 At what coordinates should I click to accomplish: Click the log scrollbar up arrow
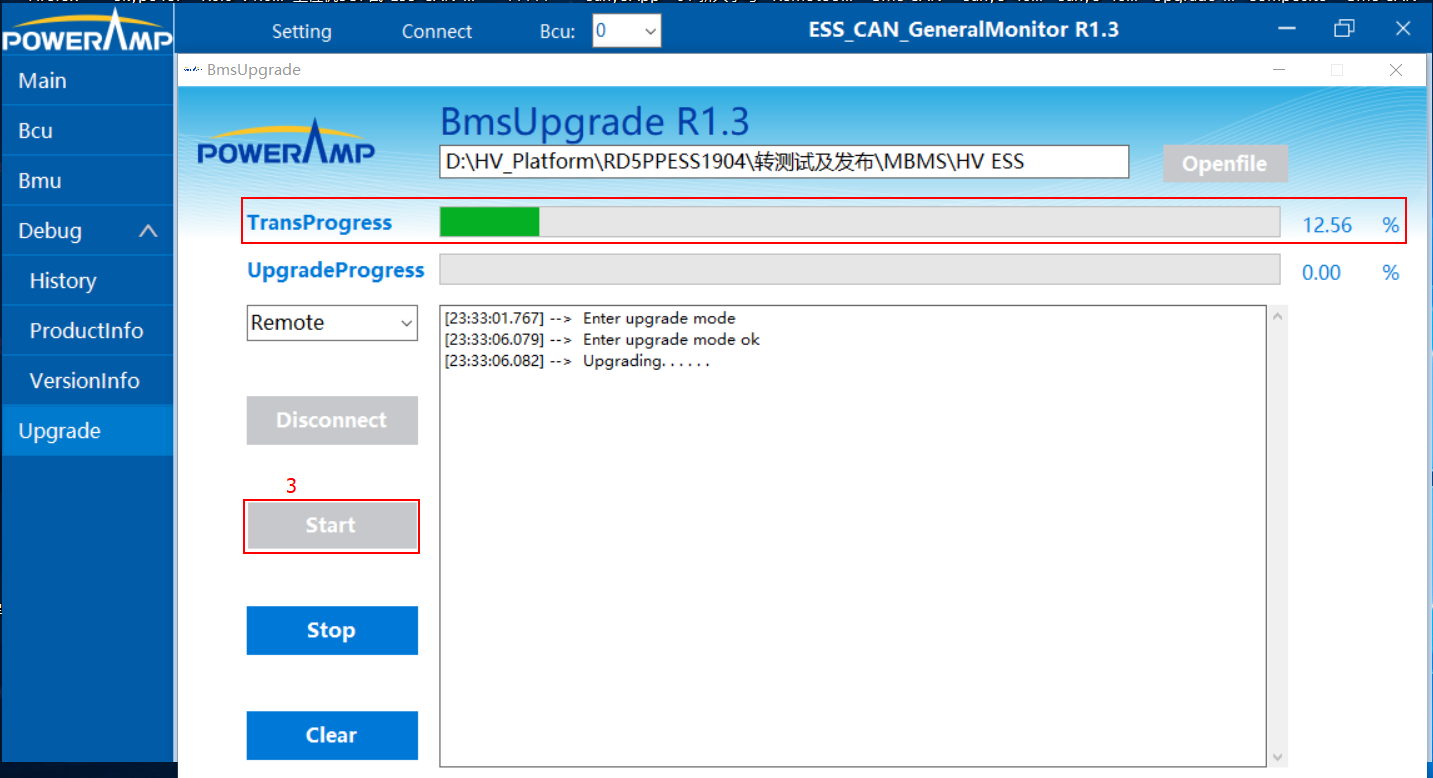[x=1276, y=317]
